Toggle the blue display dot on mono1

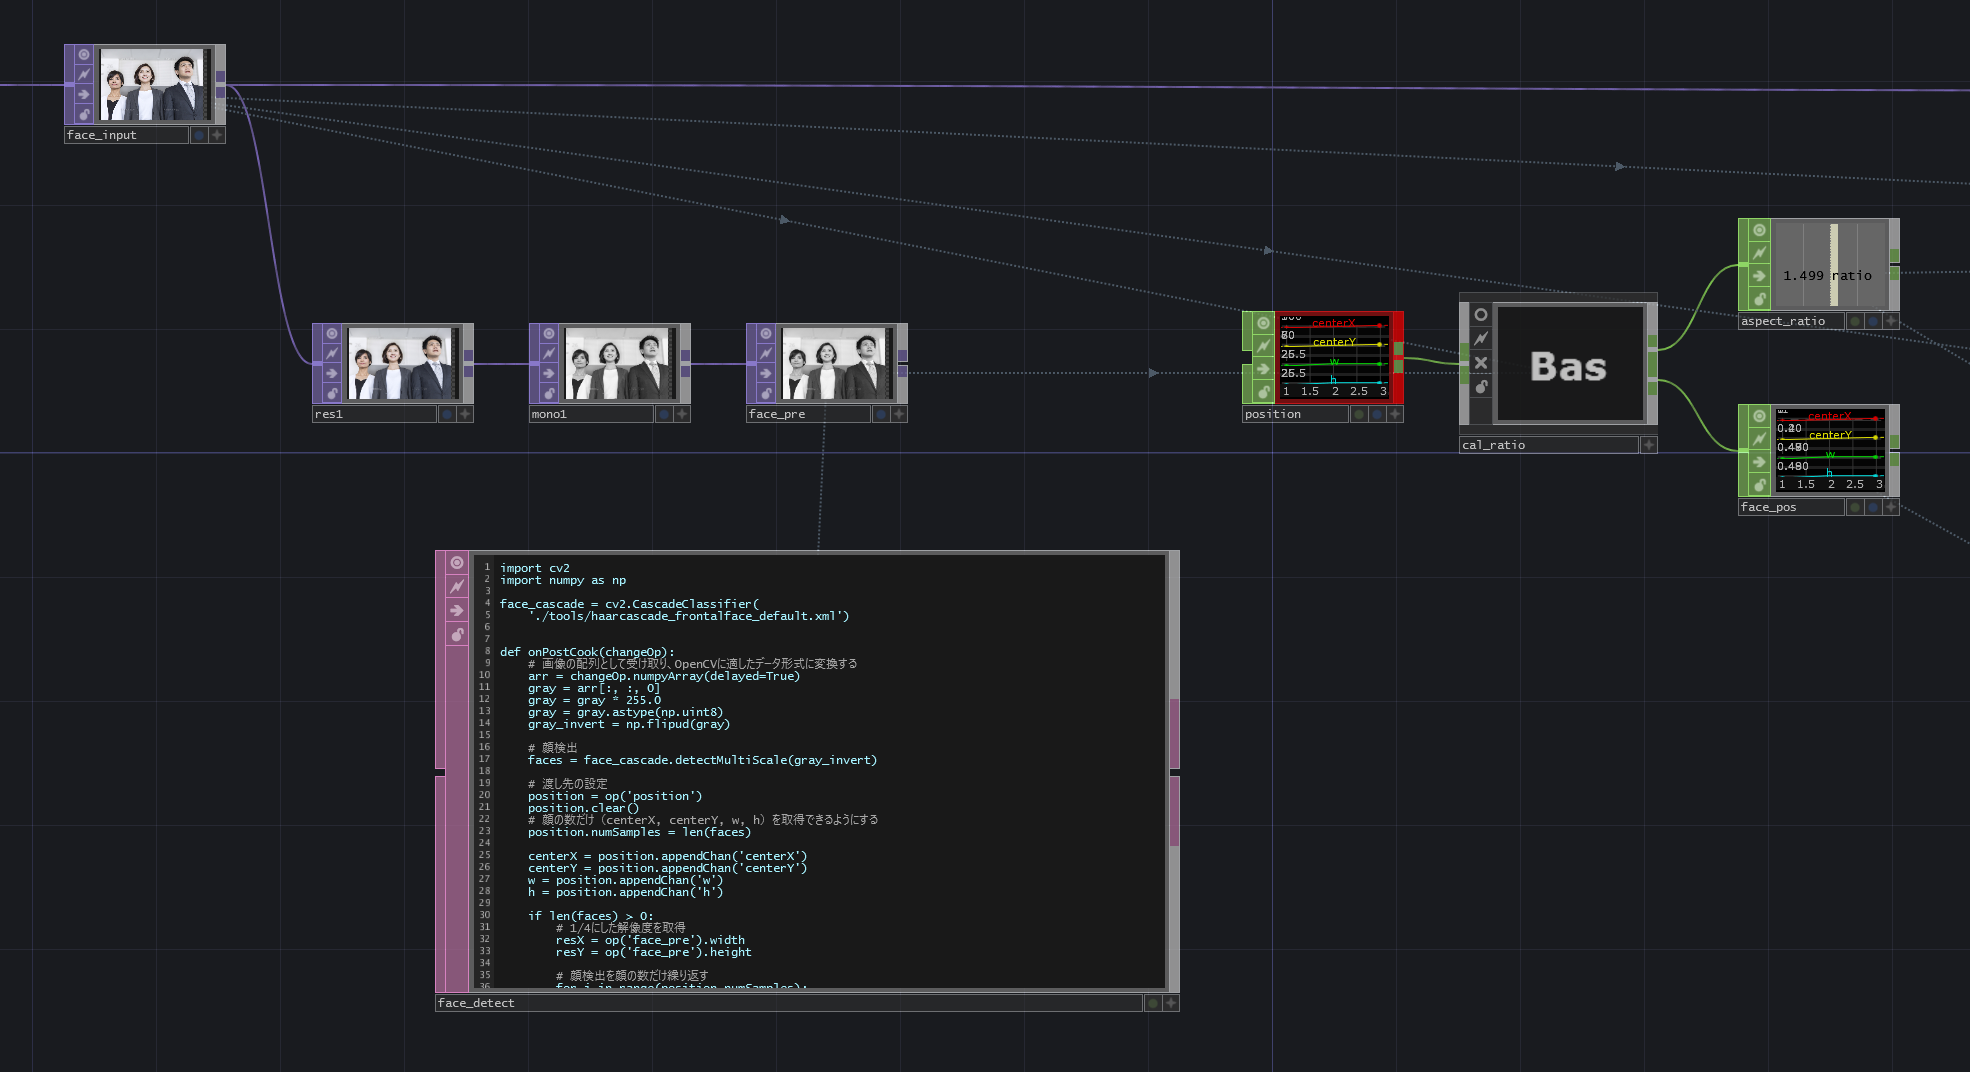coord(664,413)
